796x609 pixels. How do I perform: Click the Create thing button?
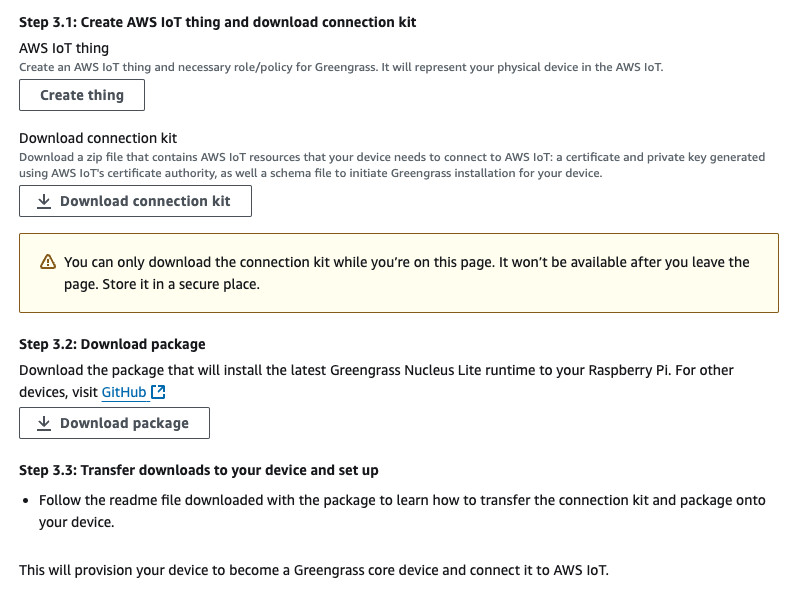[82, 95]
